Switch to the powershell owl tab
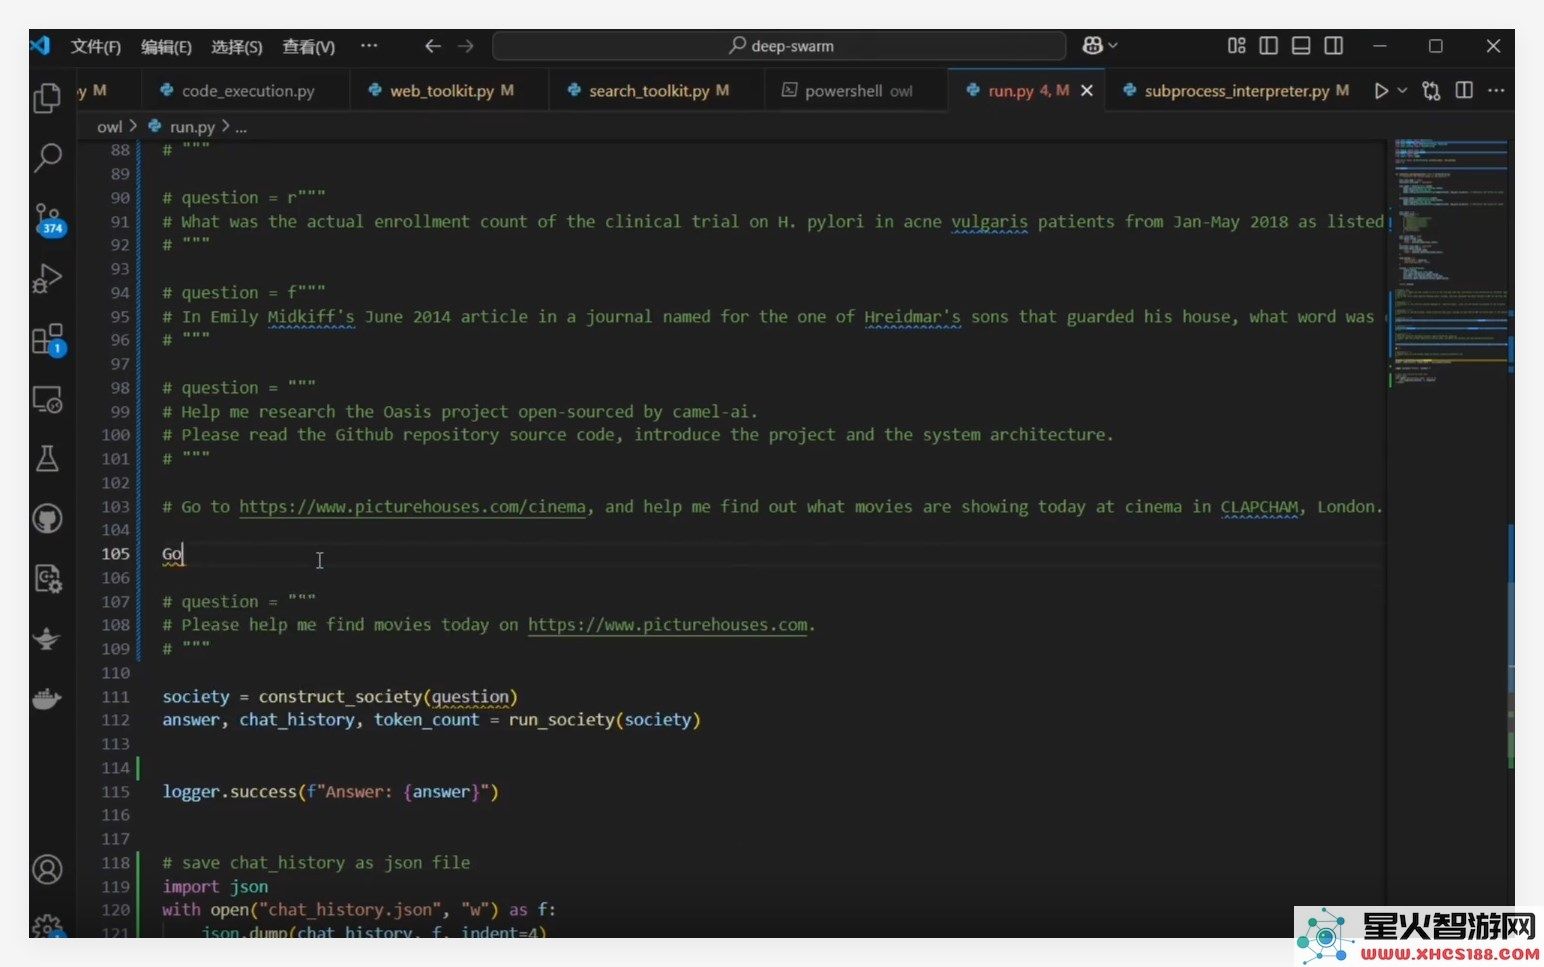Viewport: 1544px width, 967px height. pyautogui.click(x=858, y=91)
